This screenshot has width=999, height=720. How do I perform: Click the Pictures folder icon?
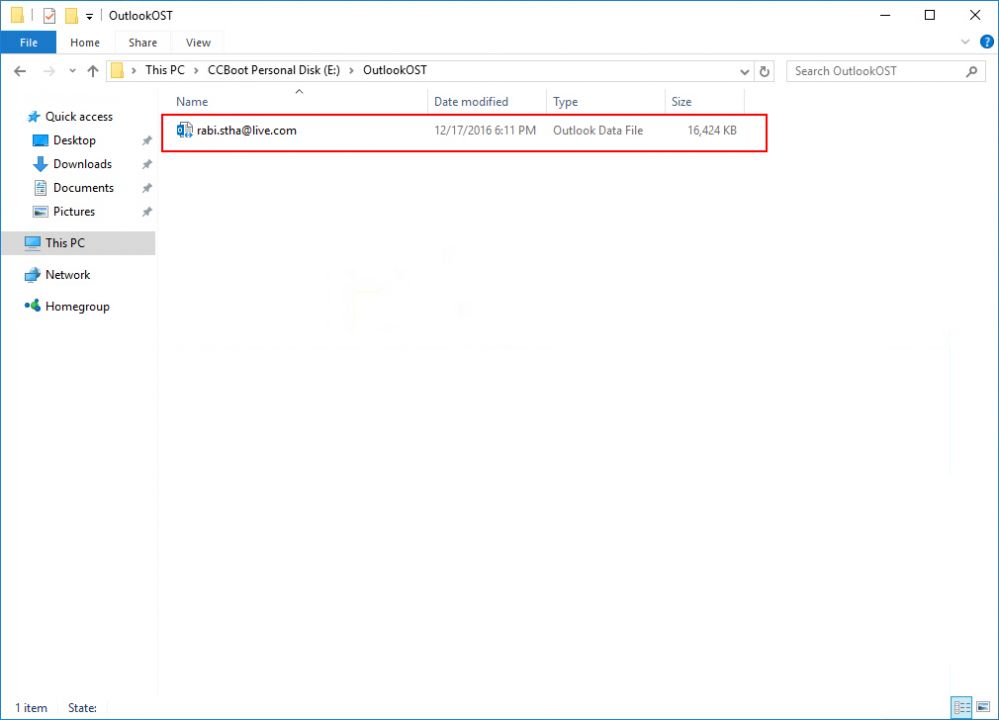(x=40, y=212)
